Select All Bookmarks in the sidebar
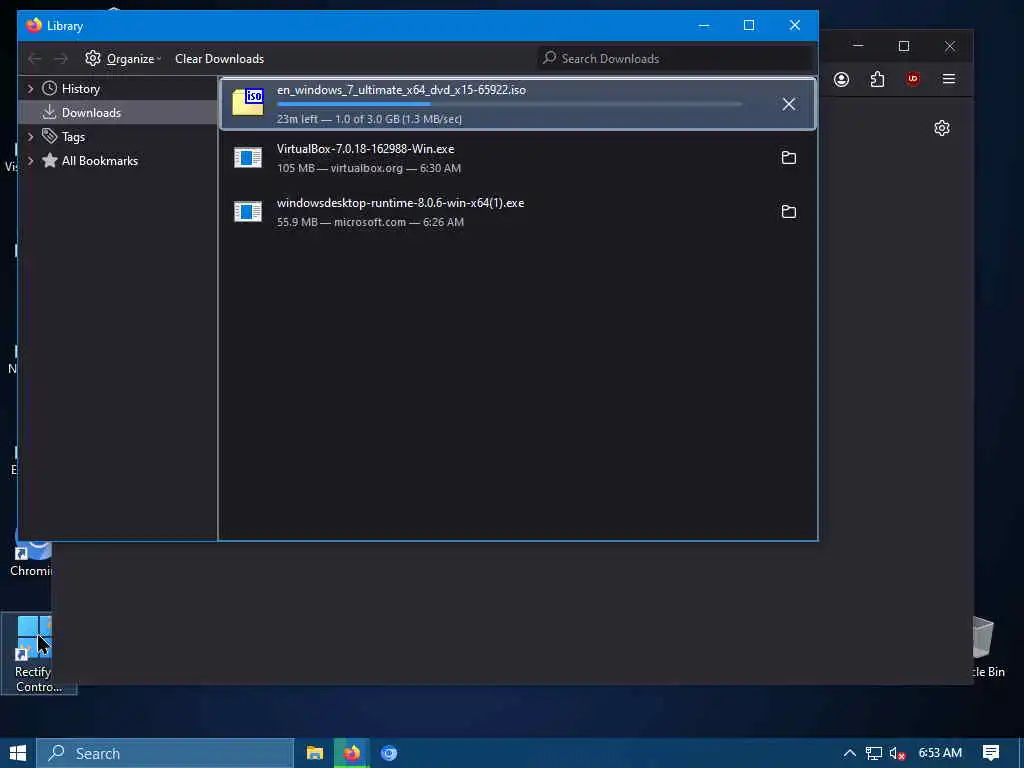This screenshot has width=1024, height=768. (99, 161)
